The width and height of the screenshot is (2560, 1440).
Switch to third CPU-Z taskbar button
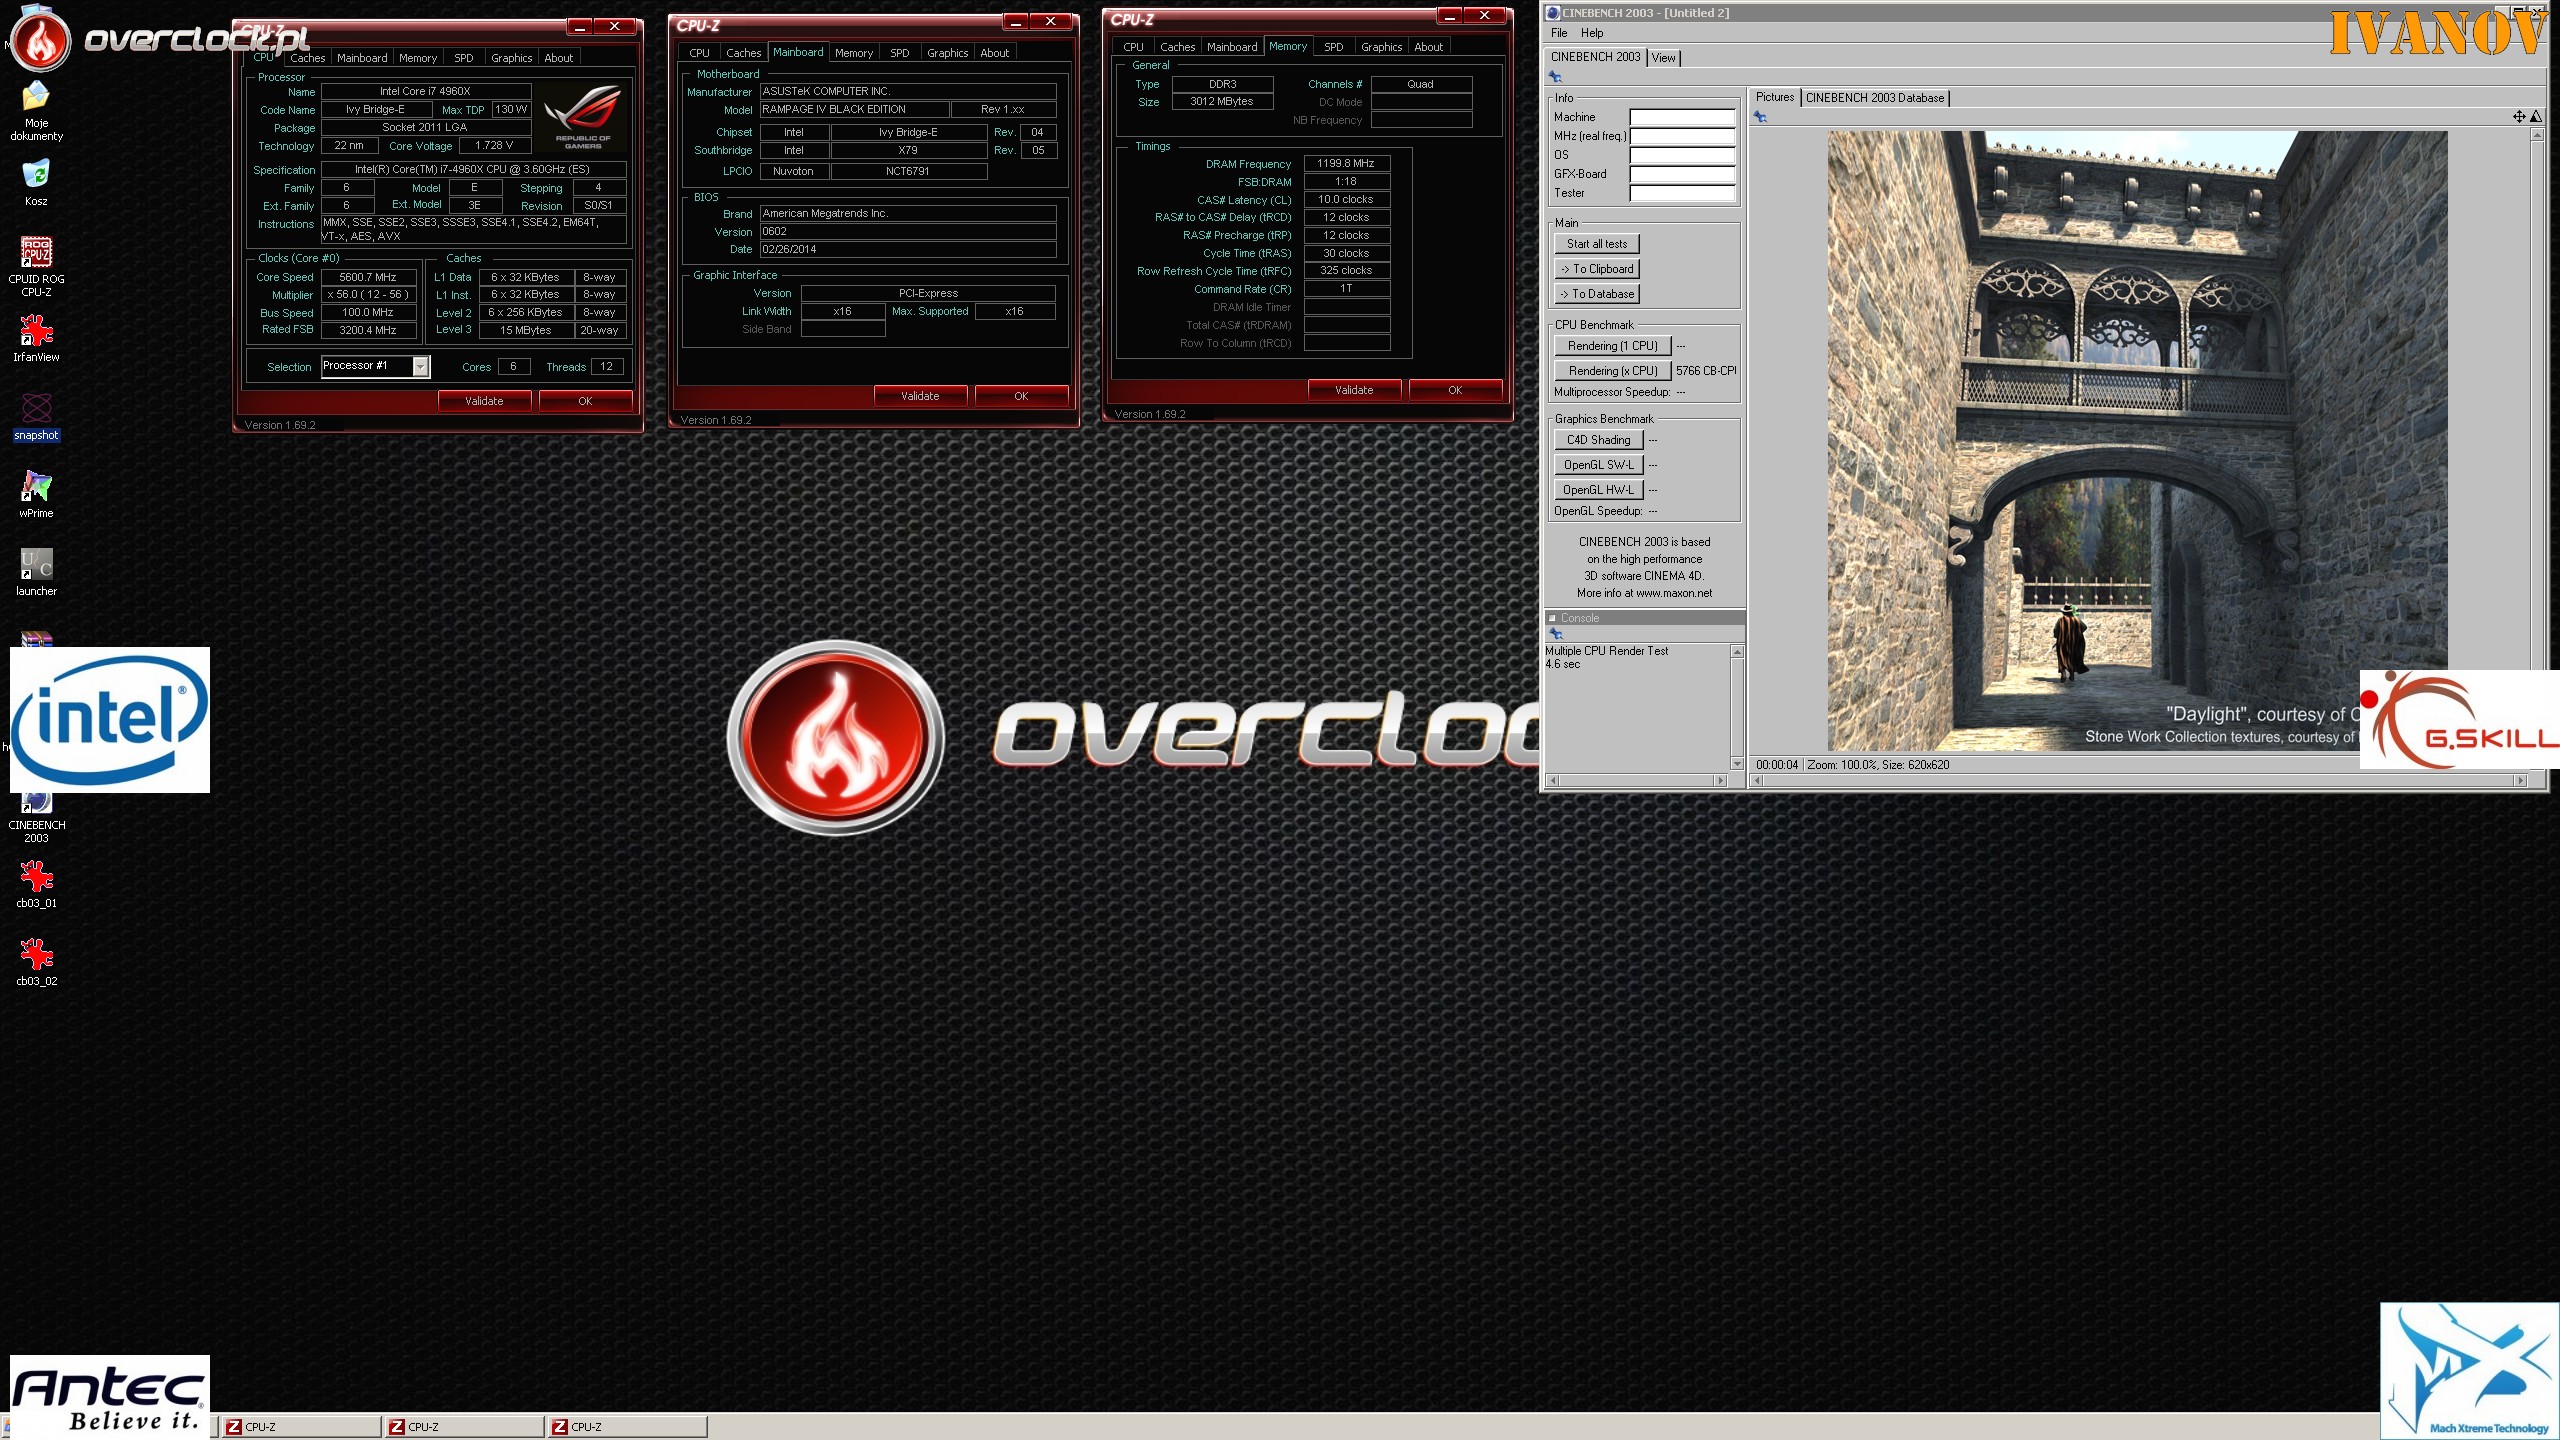tap(627, 1427)
